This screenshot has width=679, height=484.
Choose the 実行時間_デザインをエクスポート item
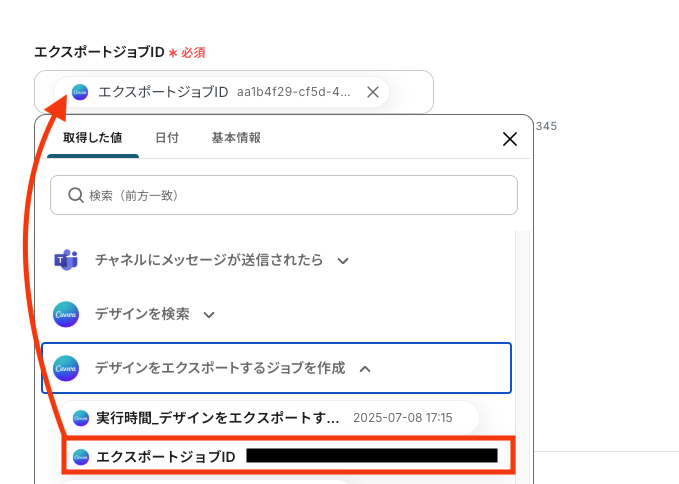(268, 418)
